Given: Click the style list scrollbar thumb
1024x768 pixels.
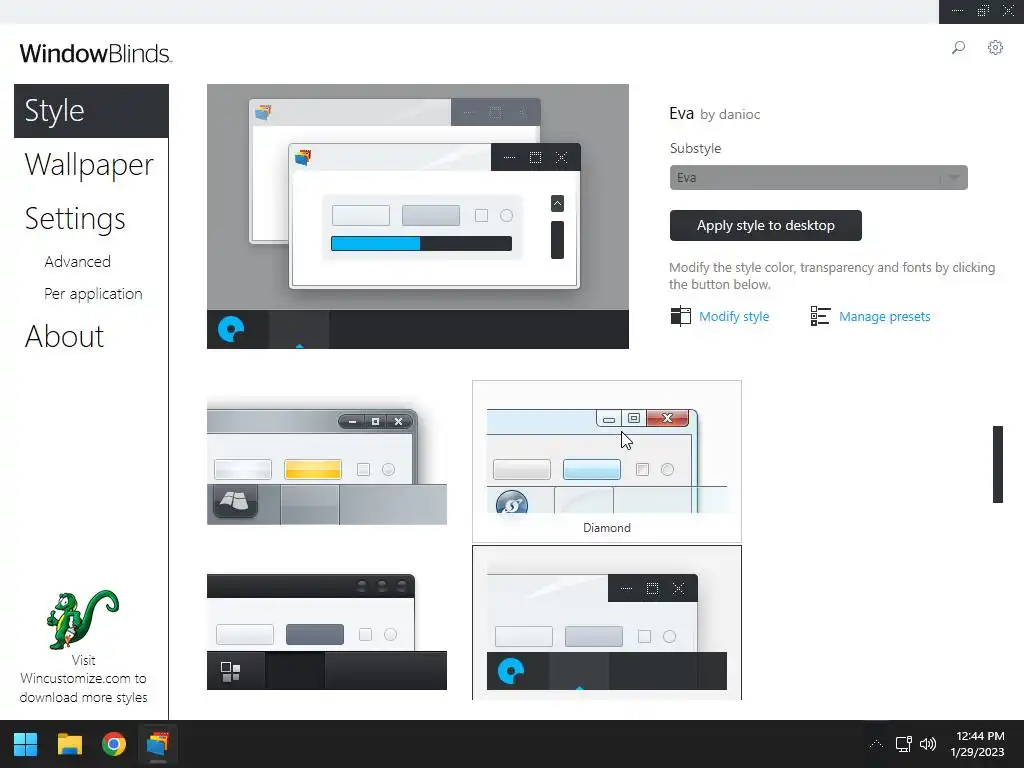Looking at the screenshot, I should pos(998,464).
